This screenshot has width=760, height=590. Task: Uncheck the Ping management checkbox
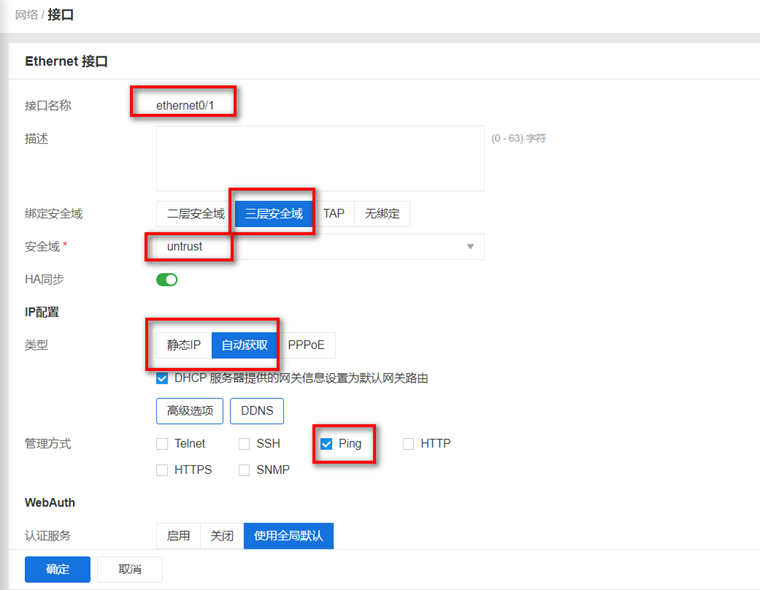[327, 443]
